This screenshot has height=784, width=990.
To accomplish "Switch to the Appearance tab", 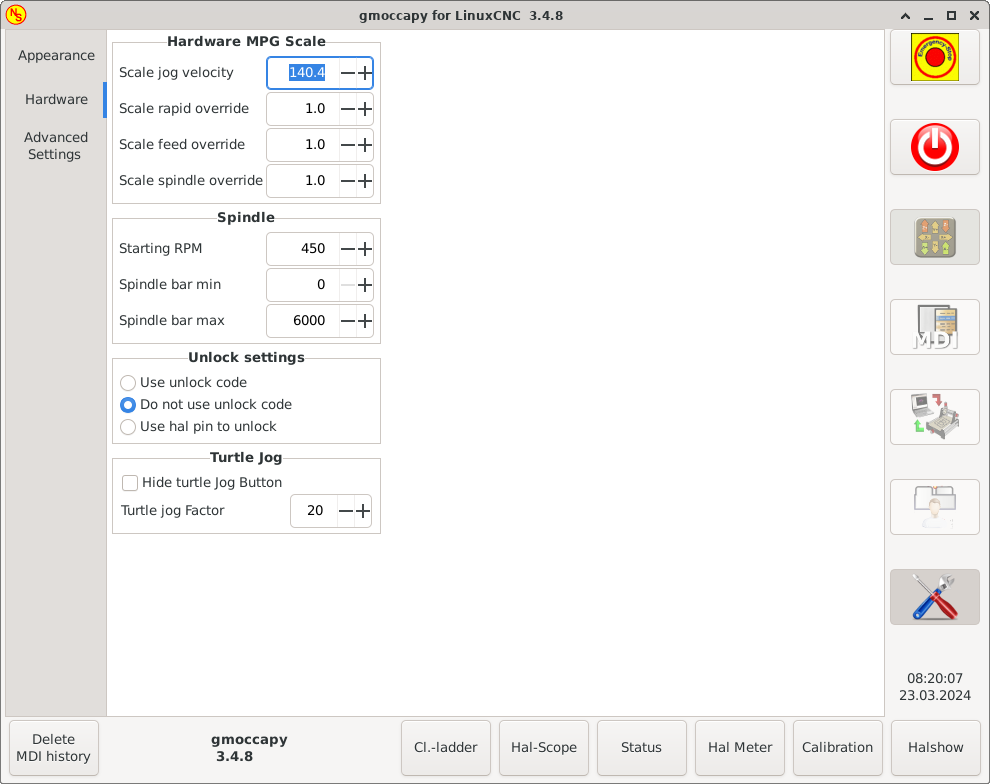I will (x=55, y=55).
